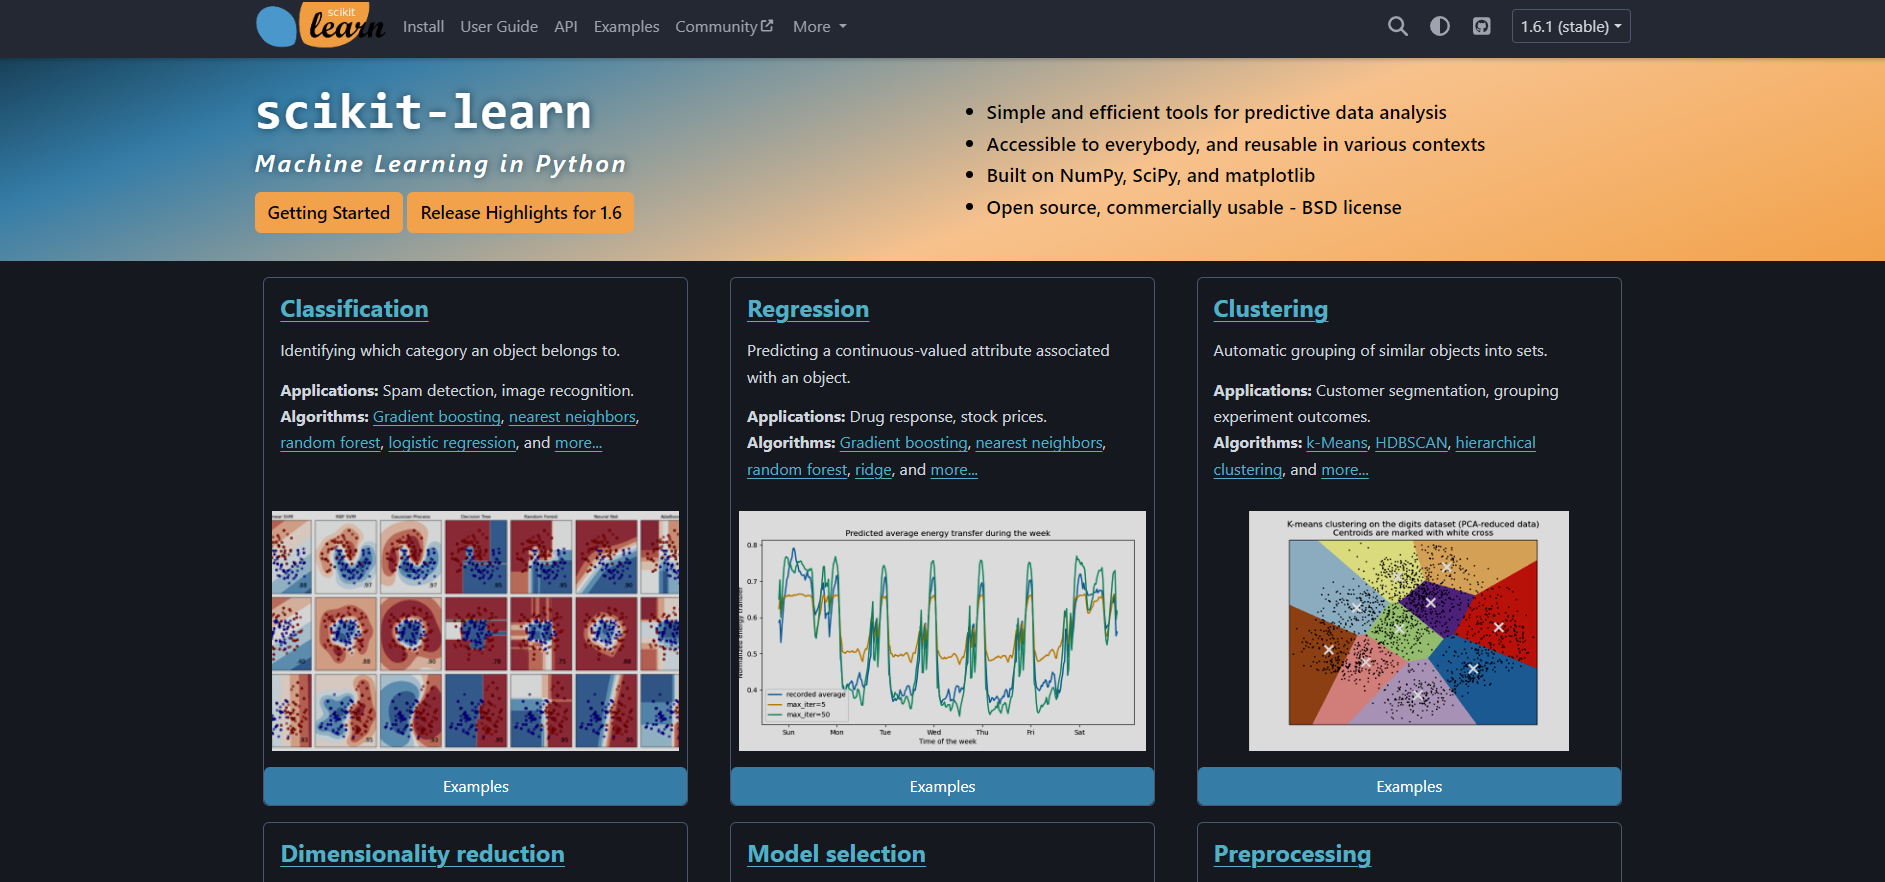
Task: Open the Dimensionality reduction heading link
Action: click(x=422, y=854)
